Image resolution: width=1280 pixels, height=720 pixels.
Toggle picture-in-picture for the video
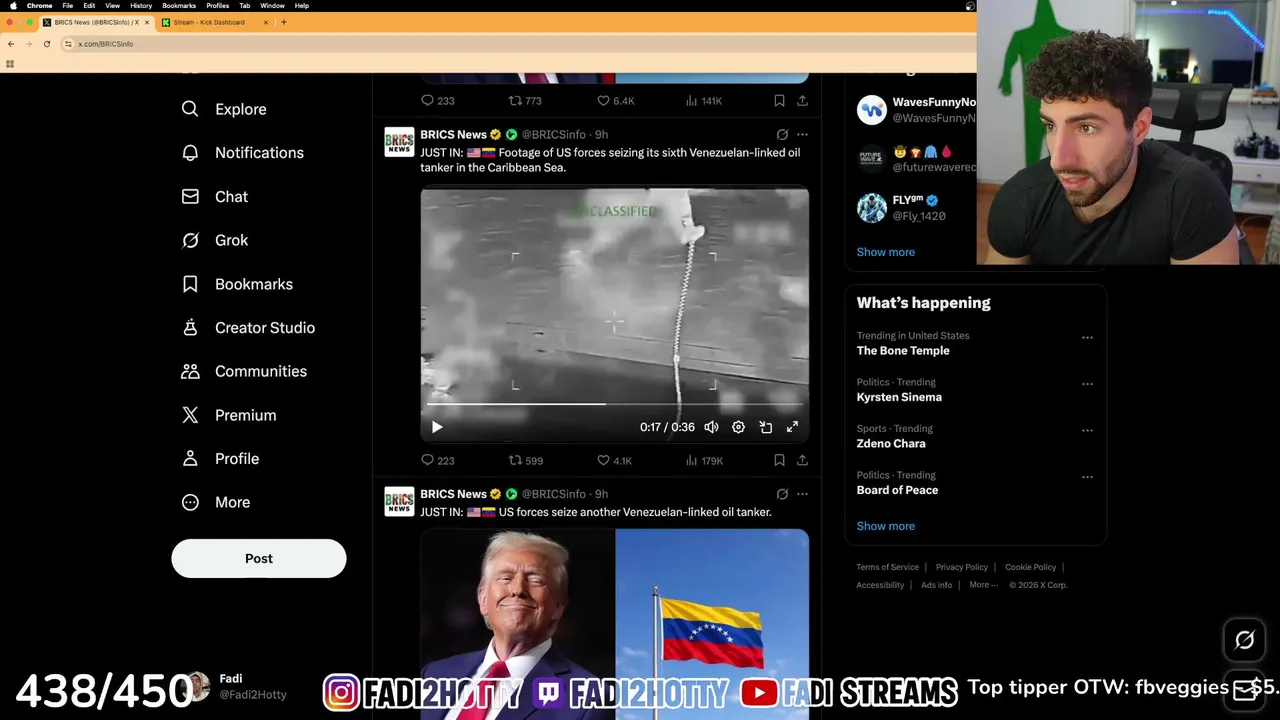click(x=765, y=427)
